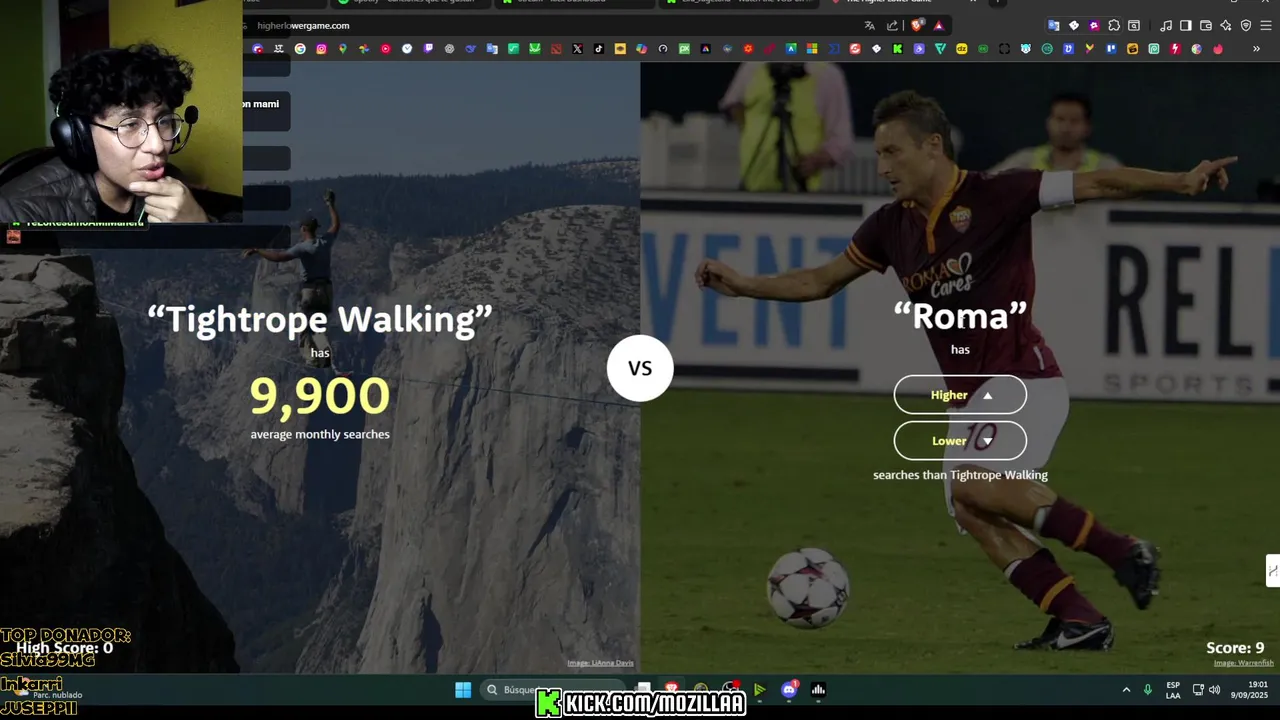Open the TikTok bookmark icon
Screen dimensions: 1280x720
pos(598,49)
